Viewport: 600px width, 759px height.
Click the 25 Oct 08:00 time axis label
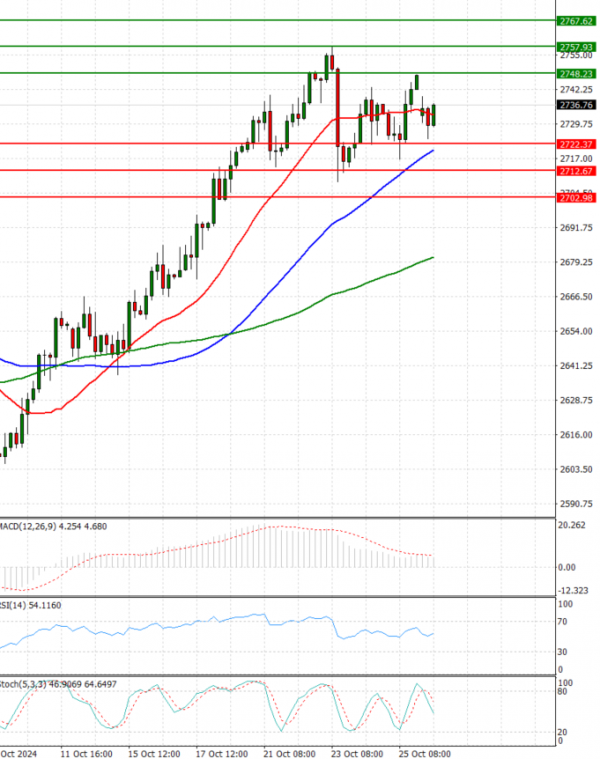pos(424,754)
